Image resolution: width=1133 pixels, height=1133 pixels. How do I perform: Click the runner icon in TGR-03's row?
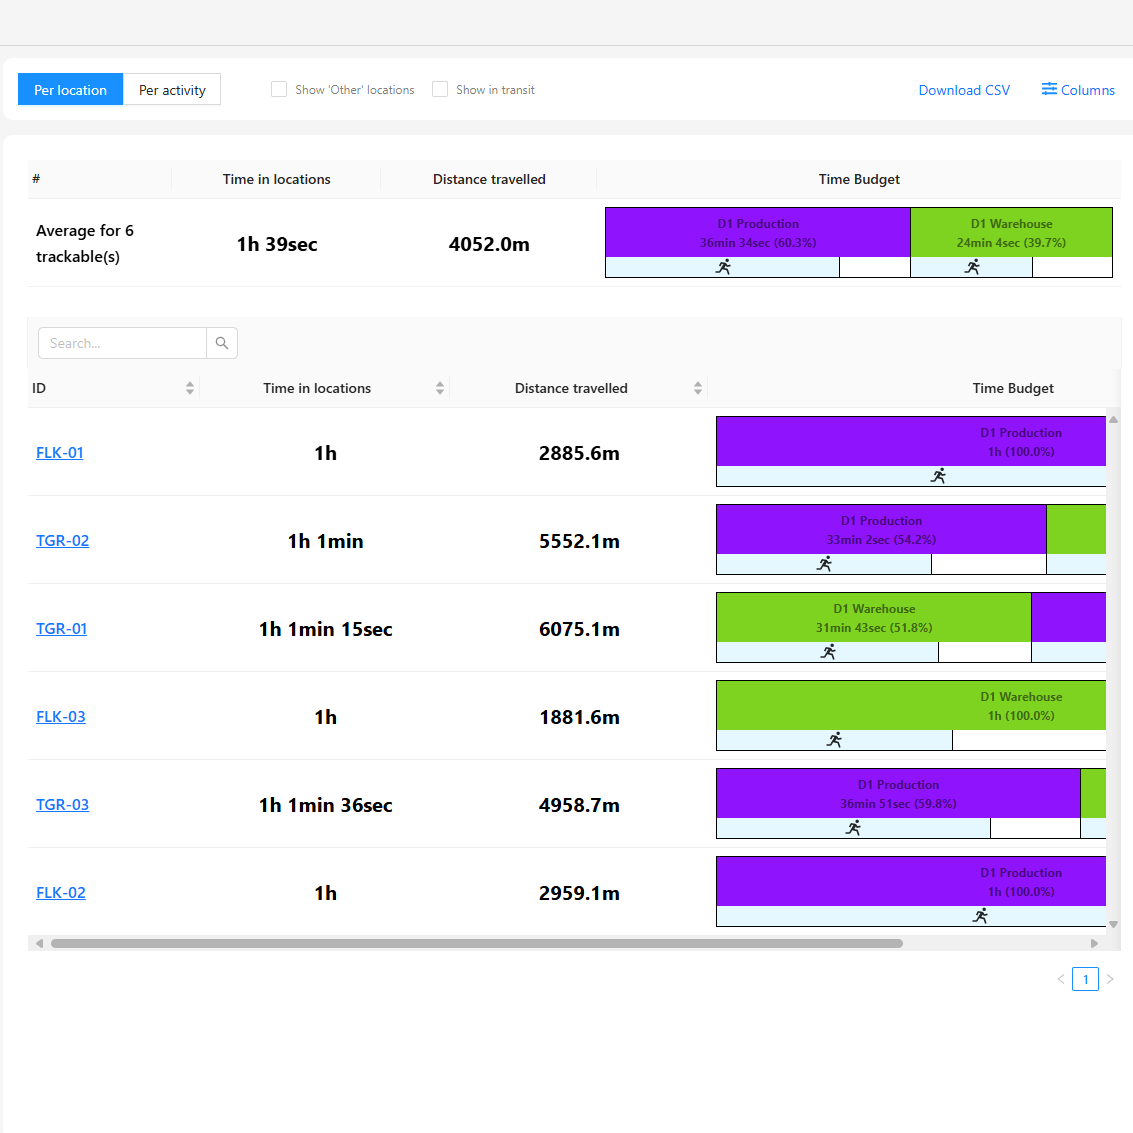(x=853, y=828)
